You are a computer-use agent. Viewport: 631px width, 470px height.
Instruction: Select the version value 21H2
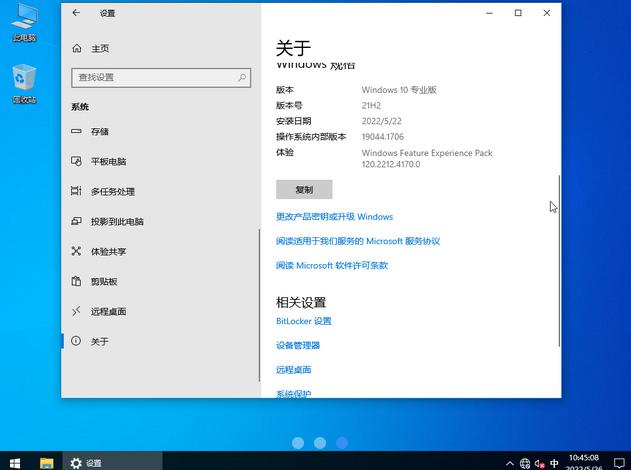371,105
